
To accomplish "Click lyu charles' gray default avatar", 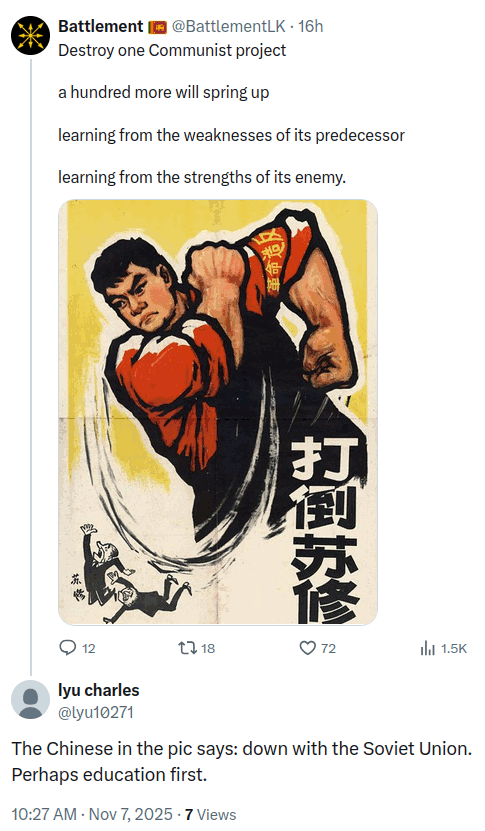I will (x=31, y=700).
